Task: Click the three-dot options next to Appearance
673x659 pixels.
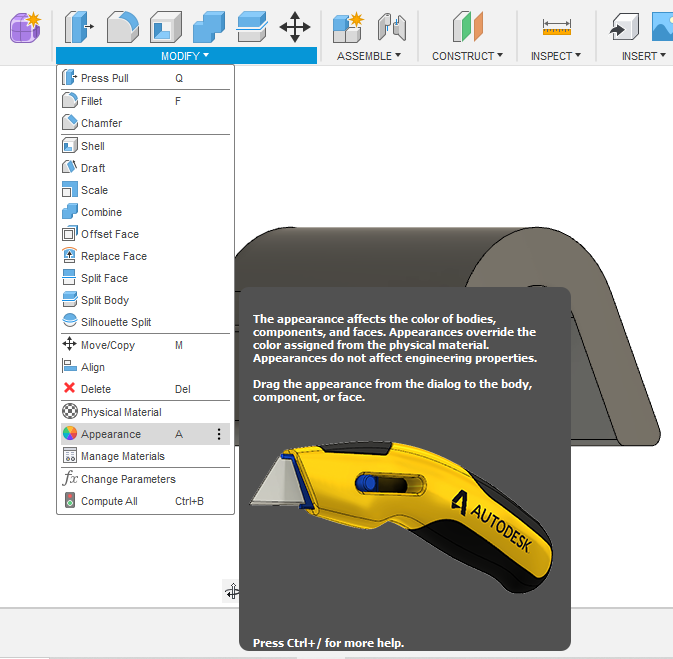Action: coord(219,434)
